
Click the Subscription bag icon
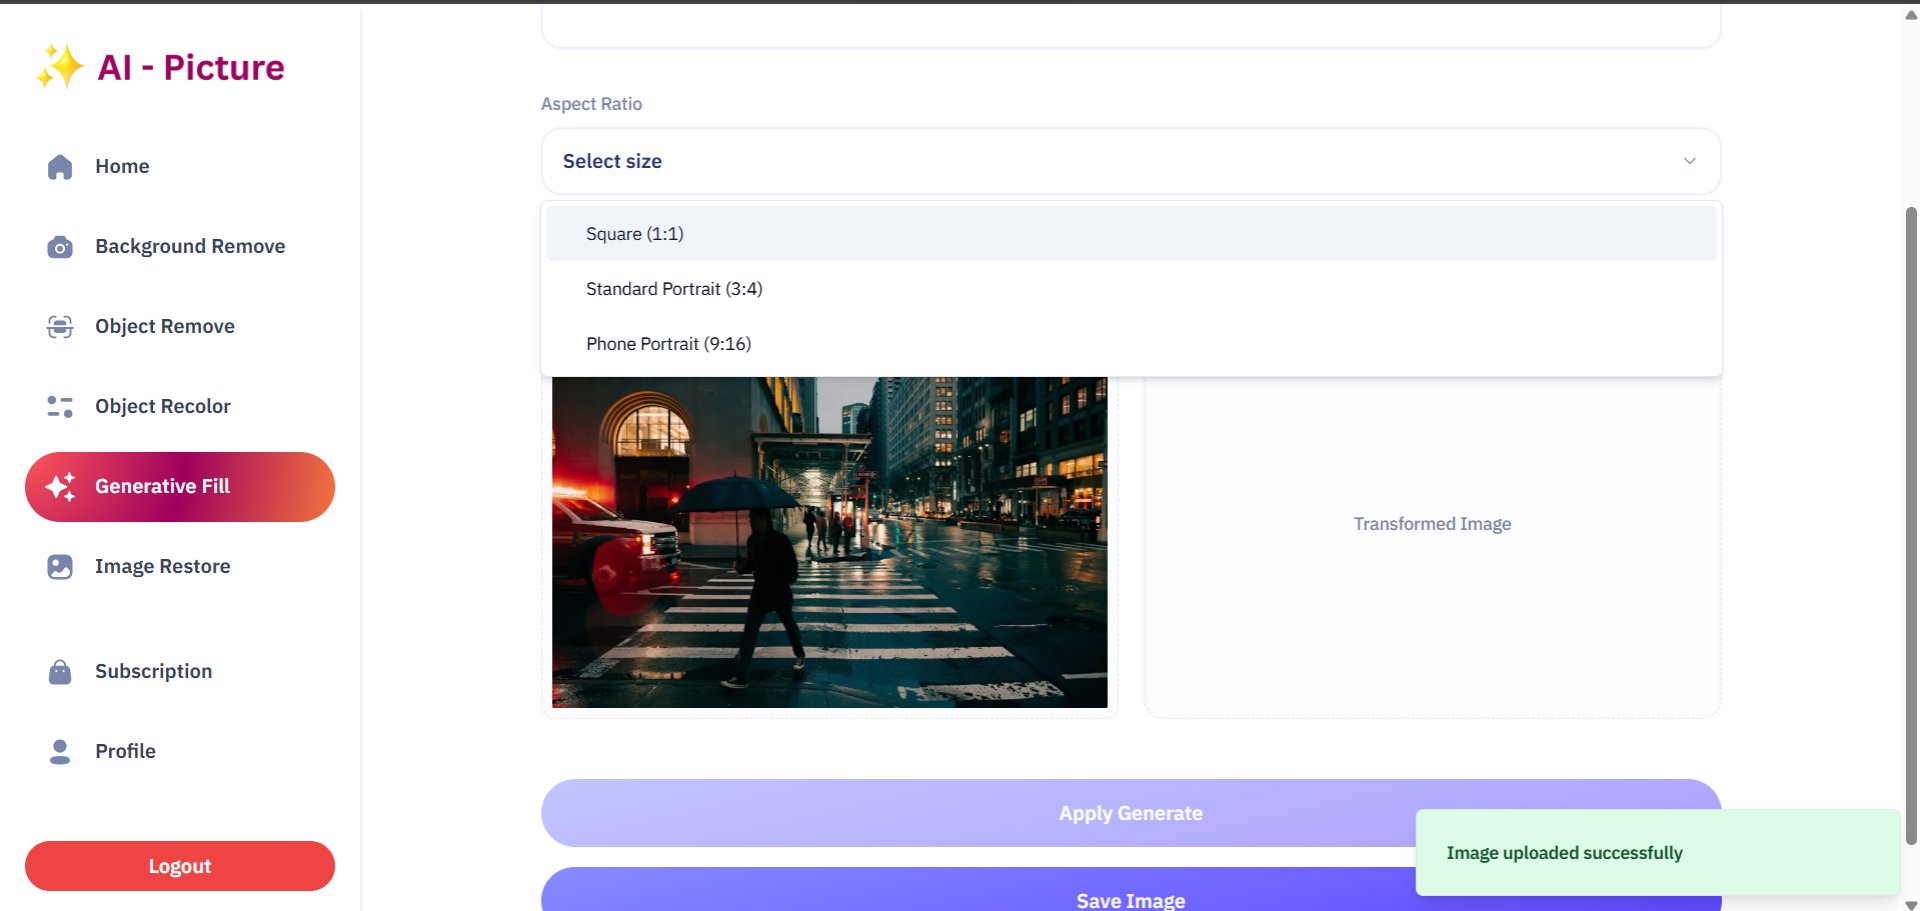[x=60, y=672]
